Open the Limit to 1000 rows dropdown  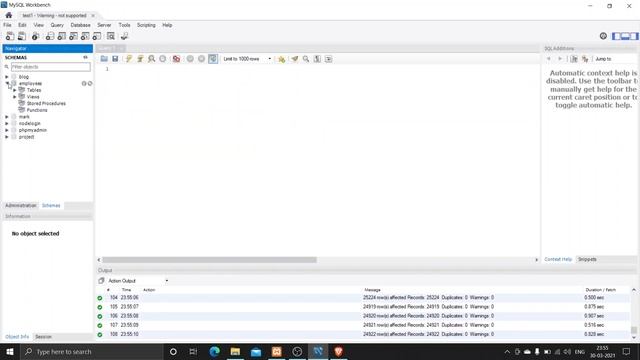pyautogui.click(x=247, y=59)
